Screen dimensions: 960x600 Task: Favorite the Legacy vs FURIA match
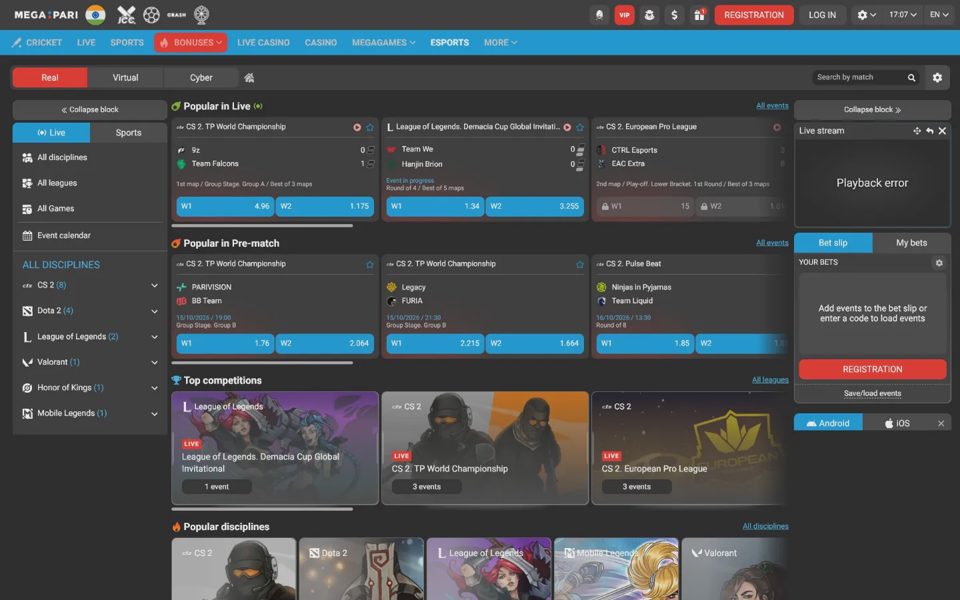pyautogui.click(x=580, y=264)
